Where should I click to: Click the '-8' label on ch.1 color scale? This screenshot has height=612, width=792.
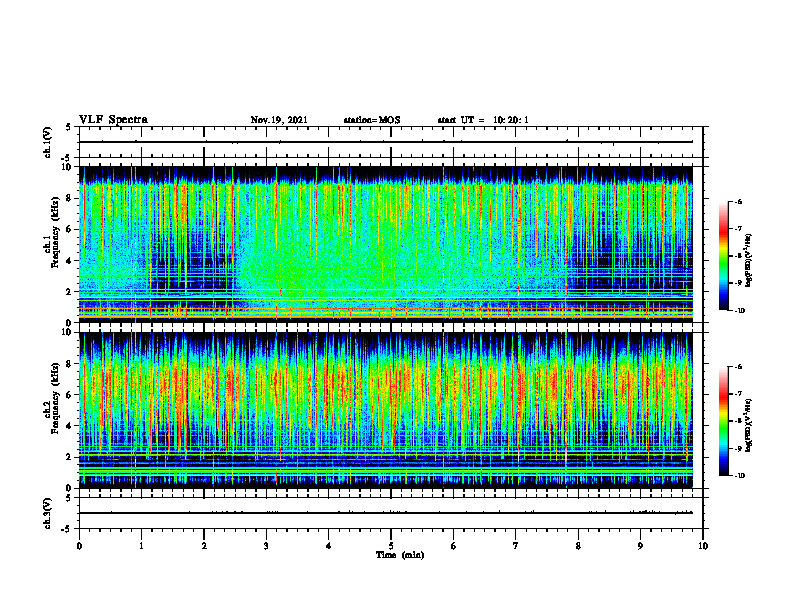click(738, 256)
